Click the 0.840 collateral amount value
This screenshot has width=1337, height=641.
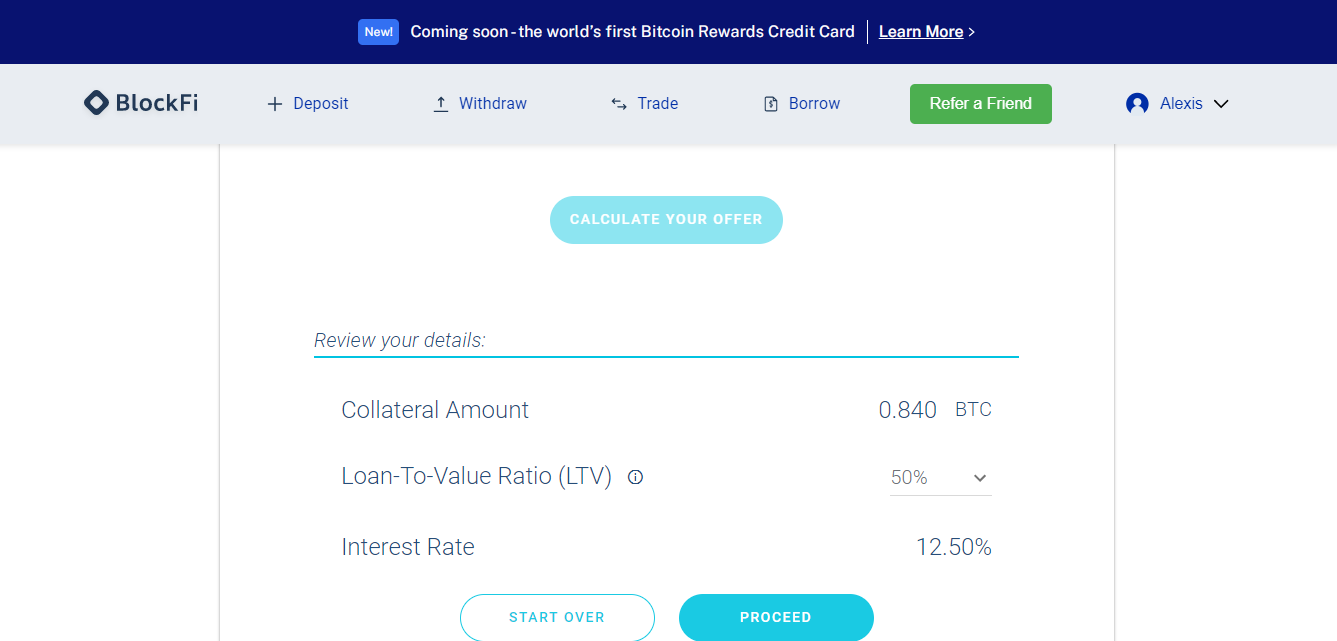click(907, 410)
